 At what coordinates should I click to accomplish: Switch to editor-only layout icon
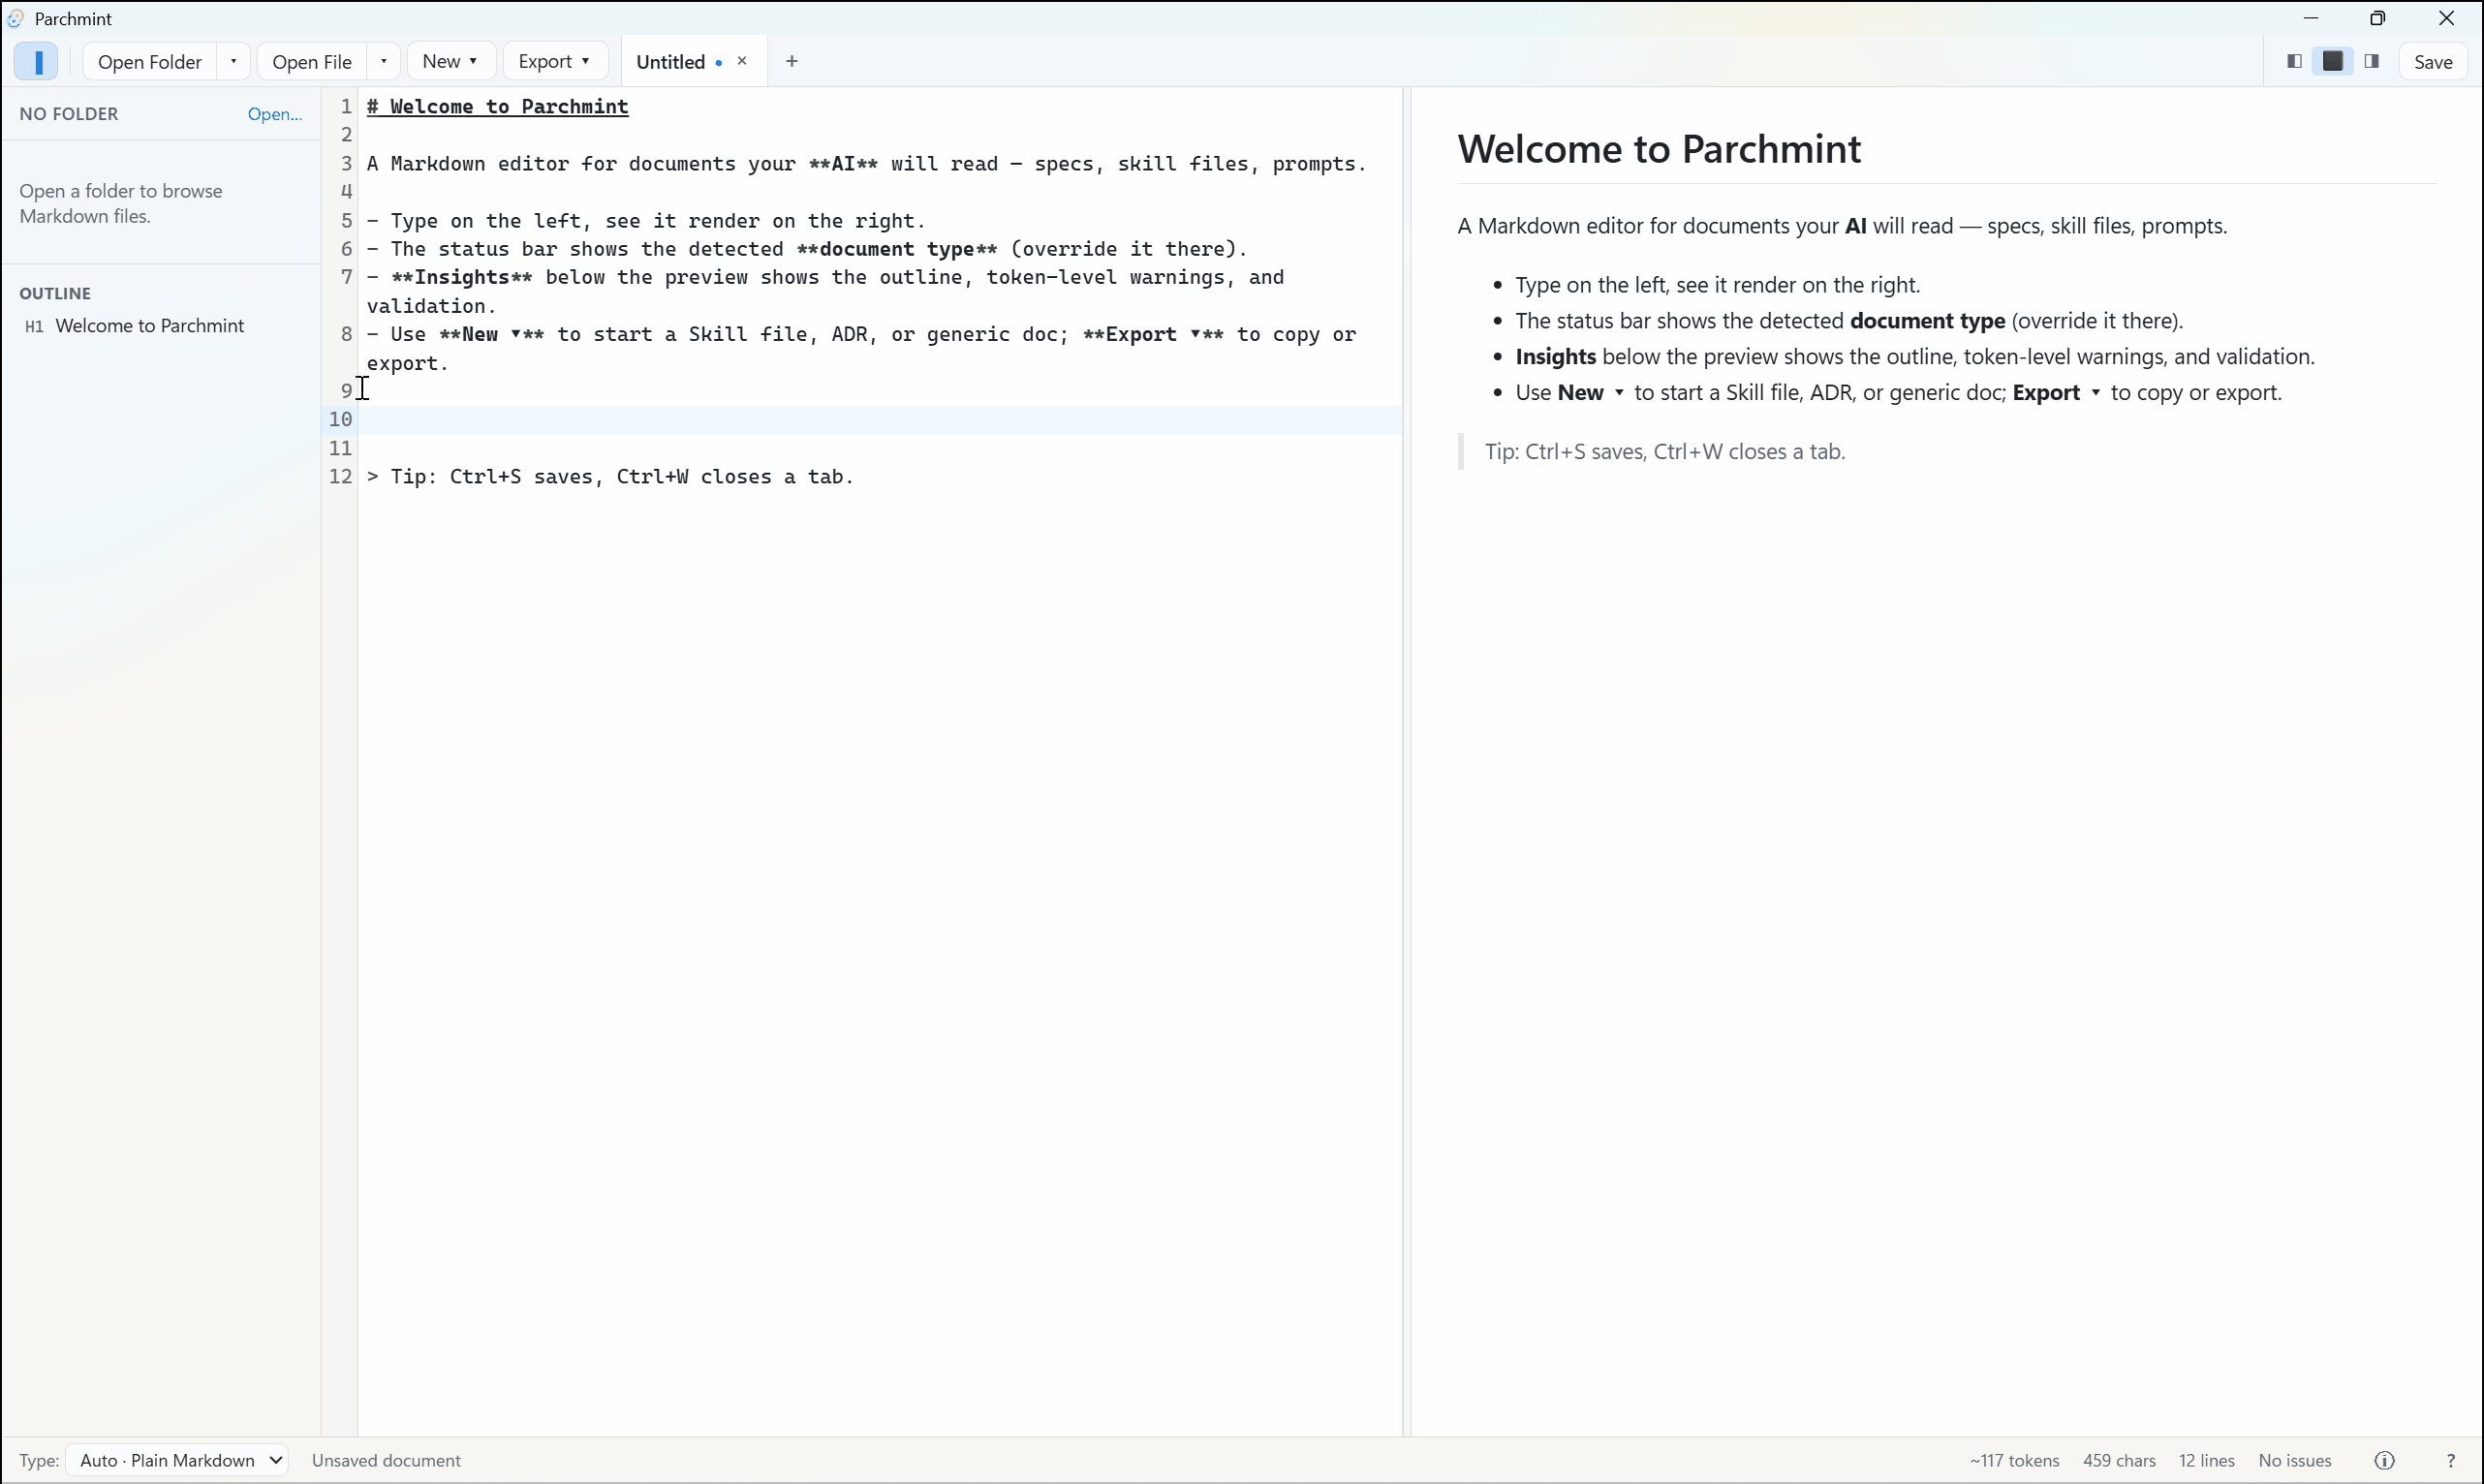pos(2294,61)
